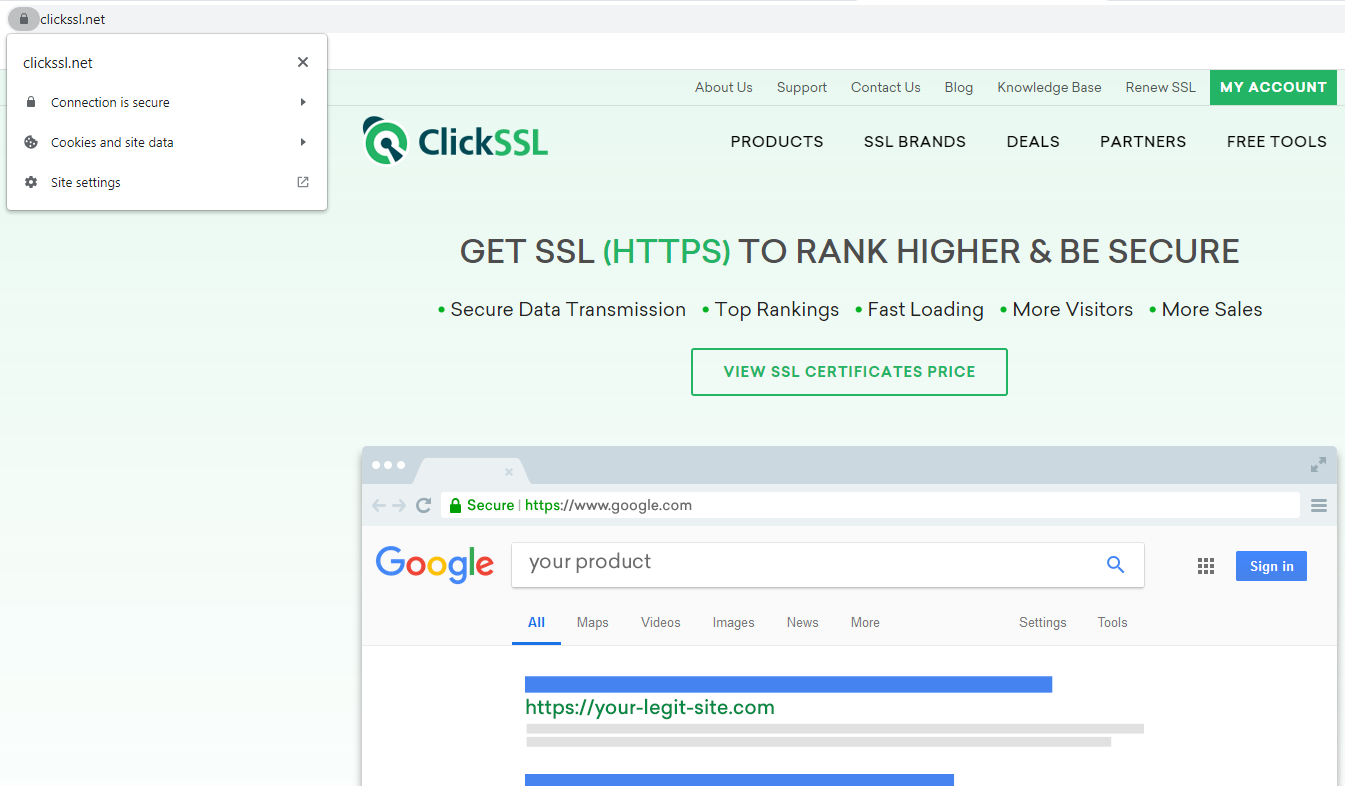Image resolution: width=1345 pixels, height=786 pixels.
Task: Click the mock browser expand arrows icon
Action: point(1319,465)
